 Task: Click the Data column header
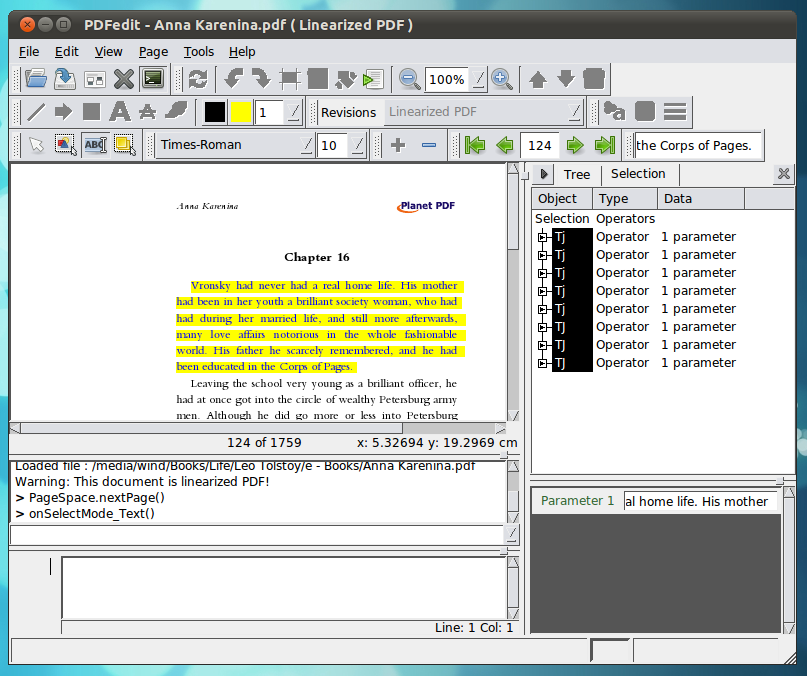701,199
